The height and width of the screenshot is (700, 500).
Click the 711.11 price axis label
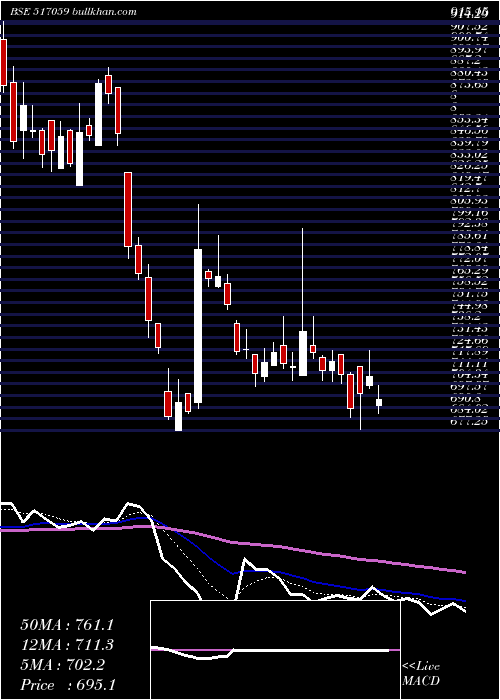click(x=469, y=366)
